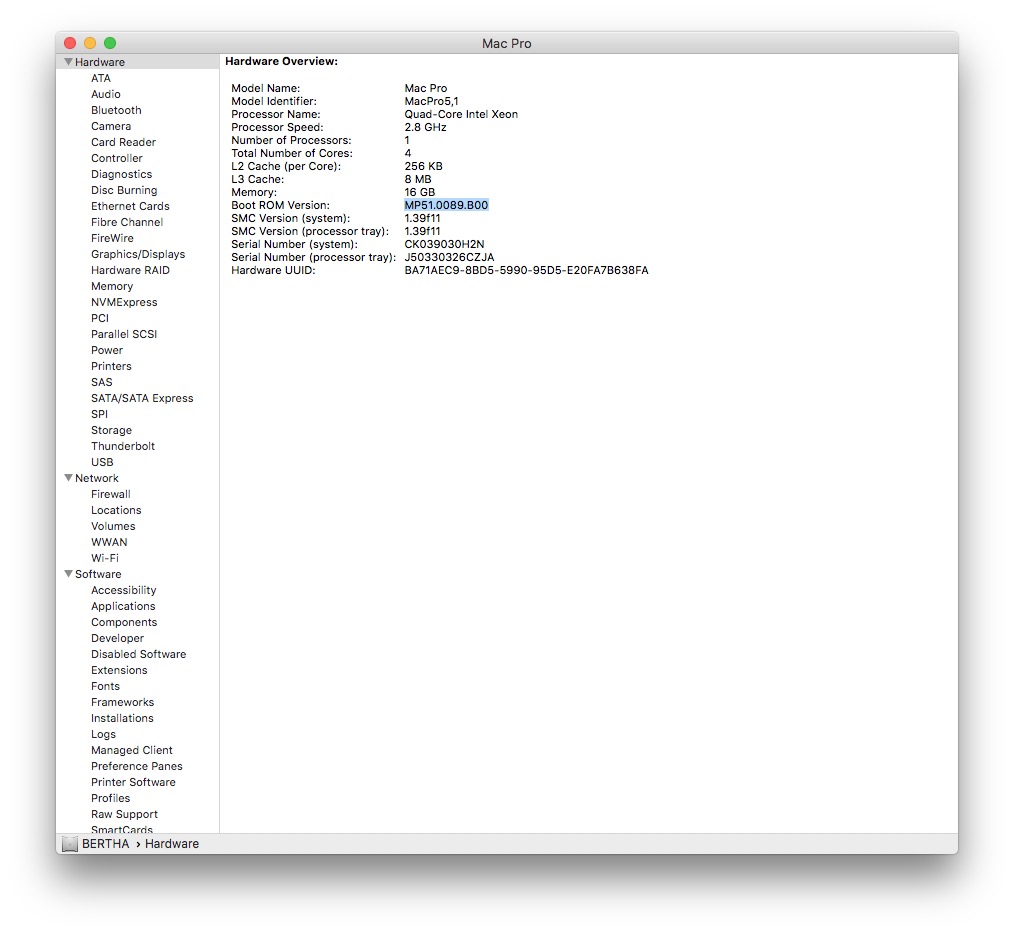Open SATA/SATA Express information
The image size is (1014, 934).
(x=142, y=398)
